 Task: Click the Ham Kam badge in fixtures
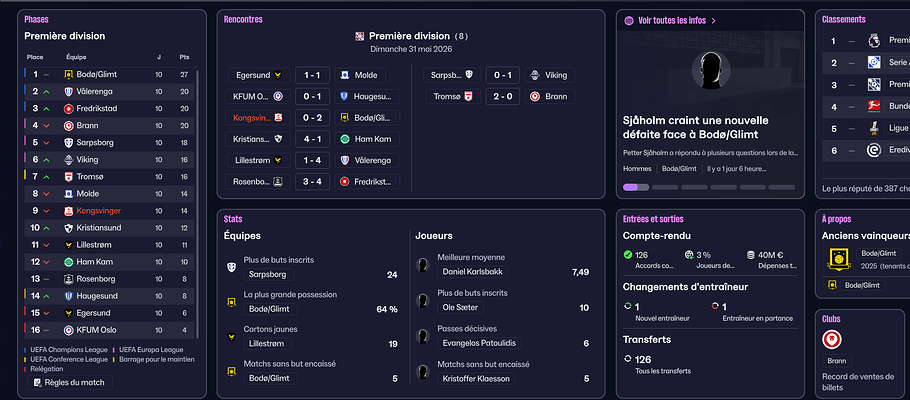click(x=345, y=139)
